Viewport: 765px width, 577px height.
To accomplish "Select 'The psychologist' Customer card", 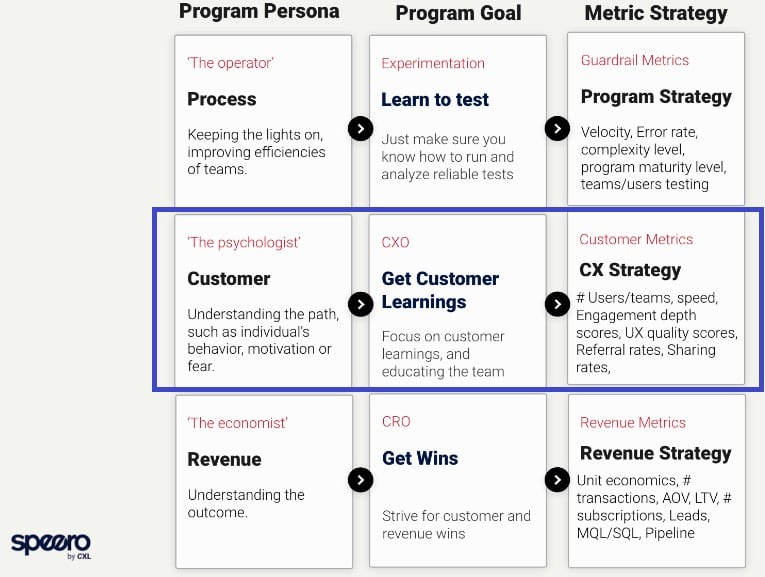I will click(x=263, y=300).
